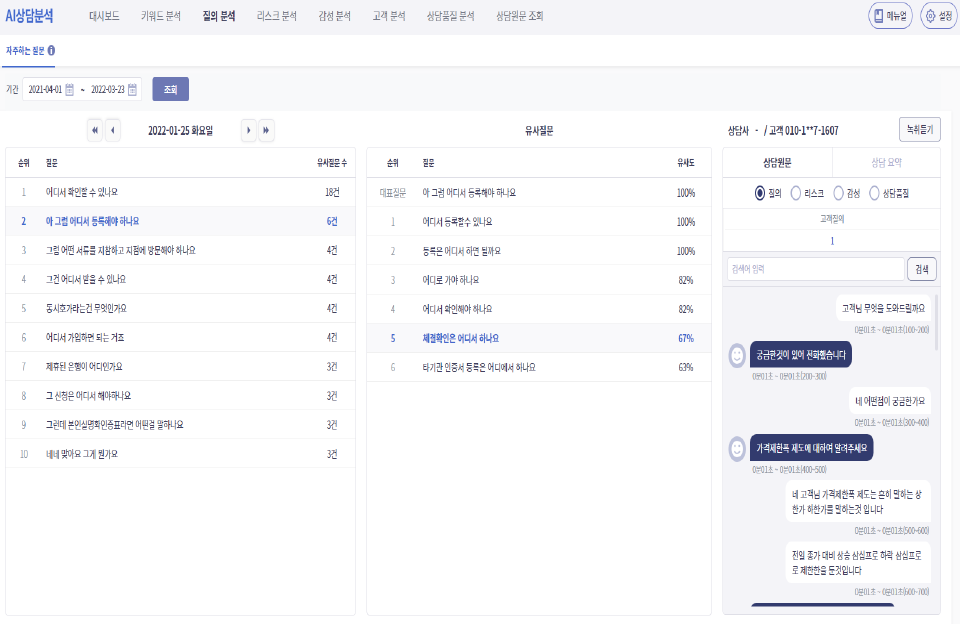960x624 pixels.
Task: Open the 키워드 분석 menu
Action: point(161,16)
